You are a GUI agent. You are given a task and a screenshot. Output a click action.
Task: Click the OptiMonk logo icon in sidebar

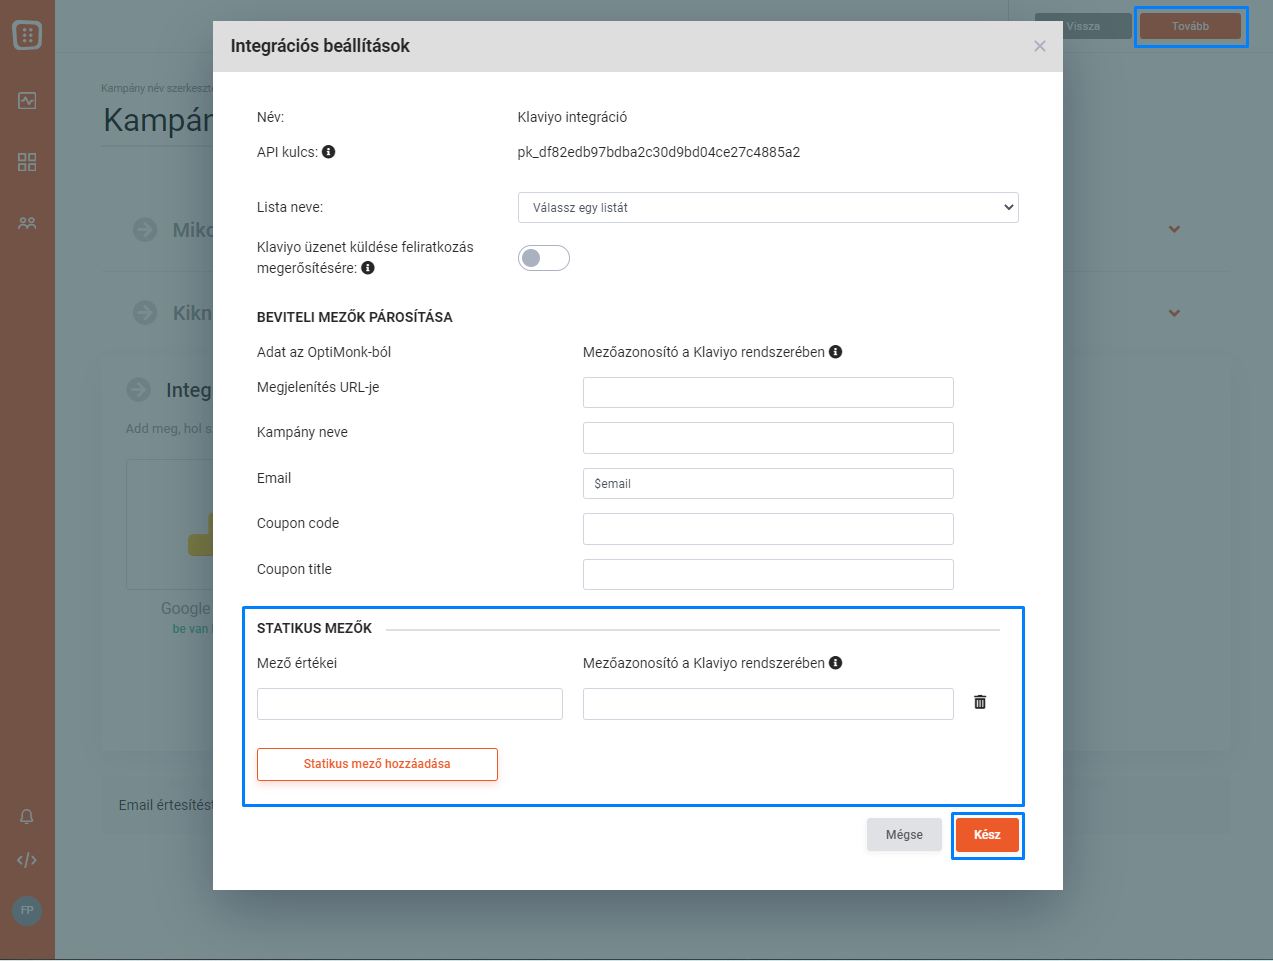[x=27, y=35]
